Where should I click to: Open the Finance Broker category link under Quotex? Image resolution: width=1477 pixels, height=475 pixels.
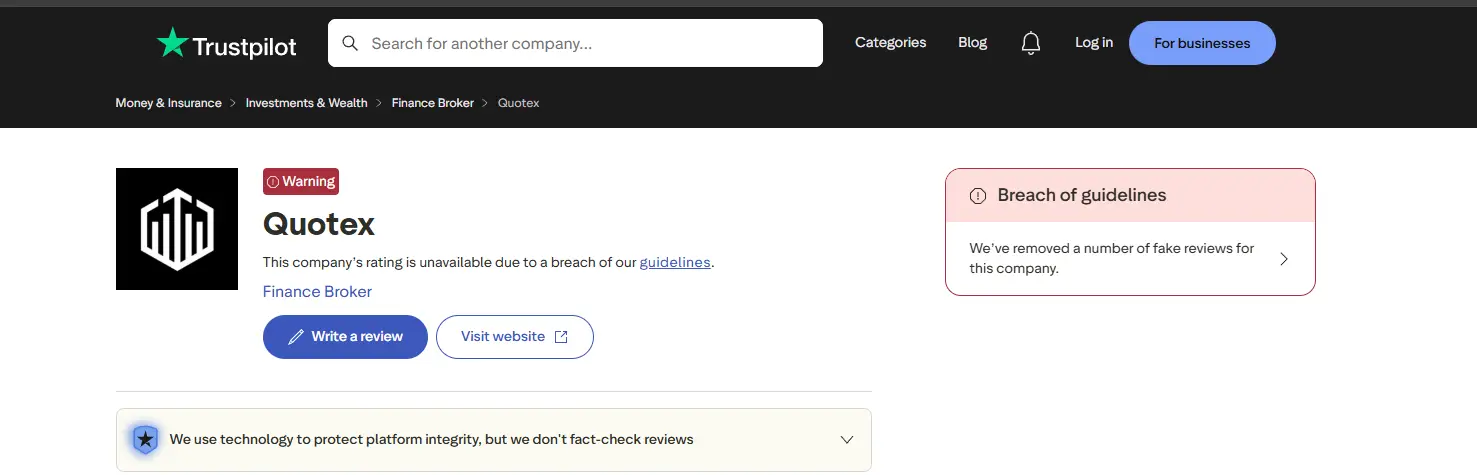[x=317, y=292]
